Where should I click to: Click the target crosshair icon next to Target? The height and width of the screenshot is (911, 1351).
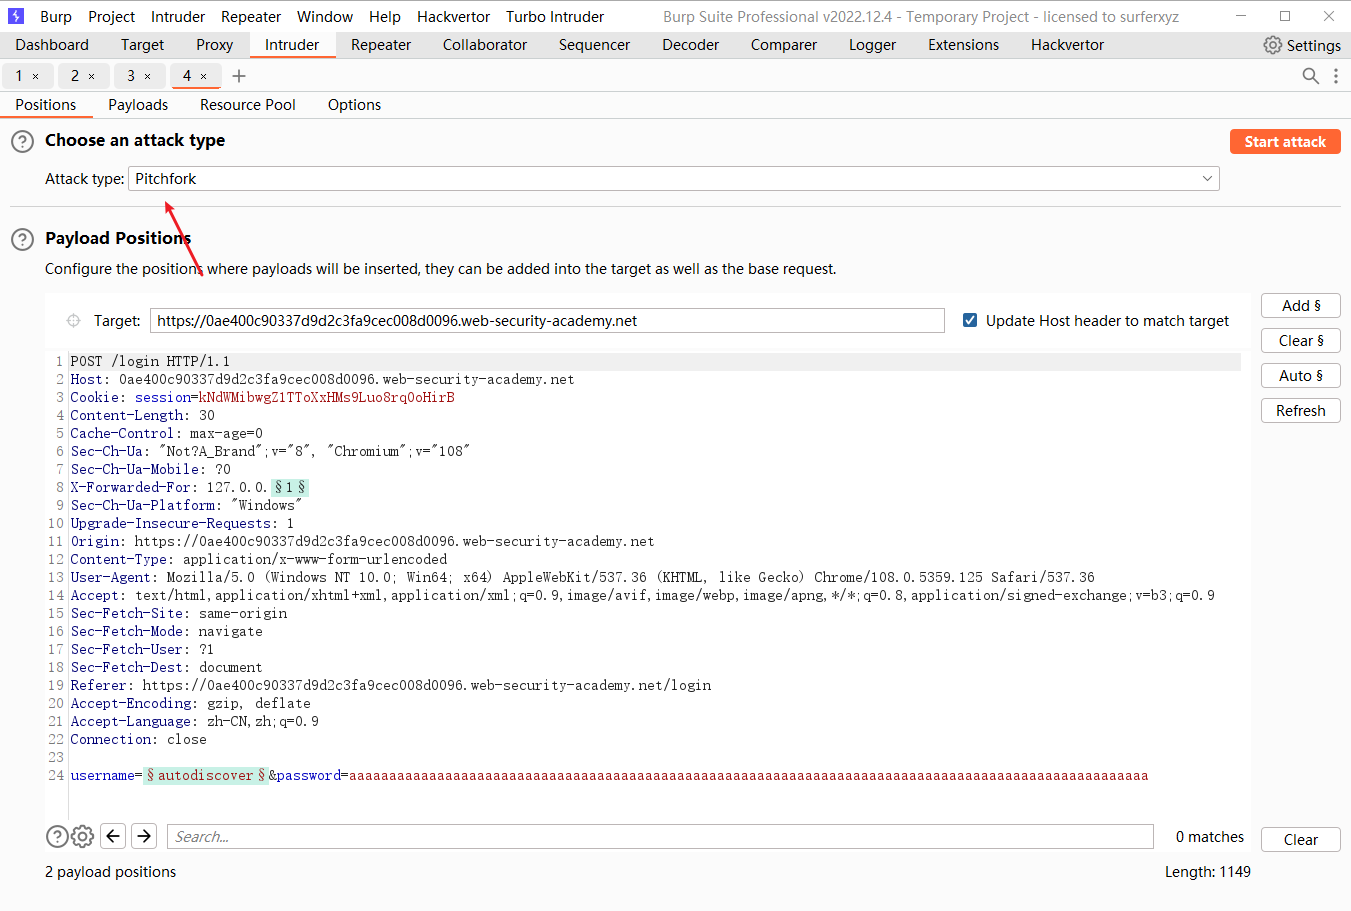[73, 321]
